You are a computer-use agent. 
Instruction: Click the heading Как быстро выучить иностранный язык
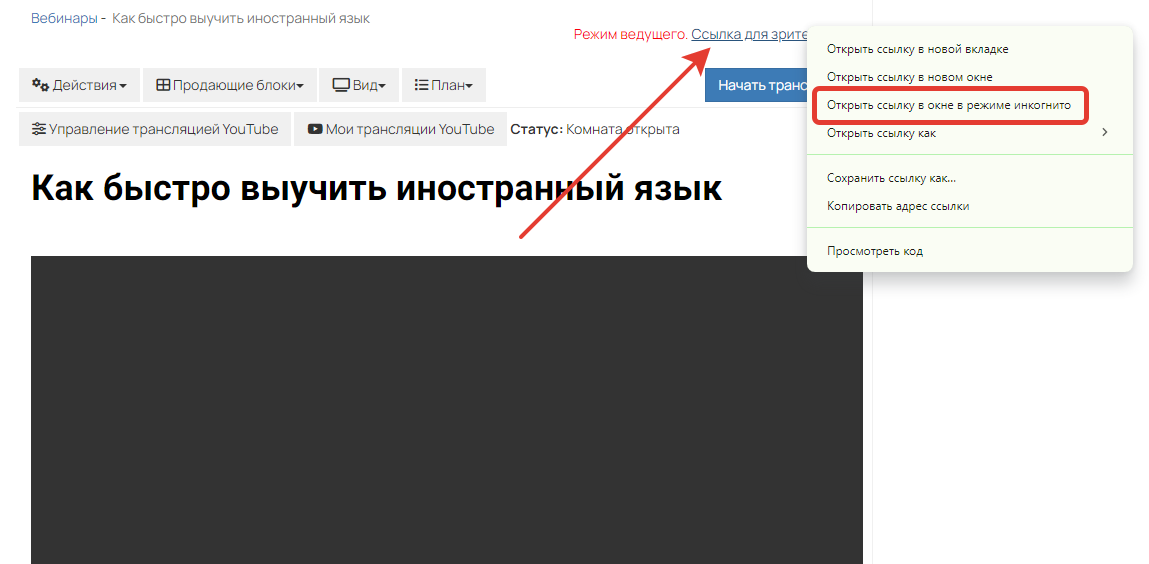[377, 190]
